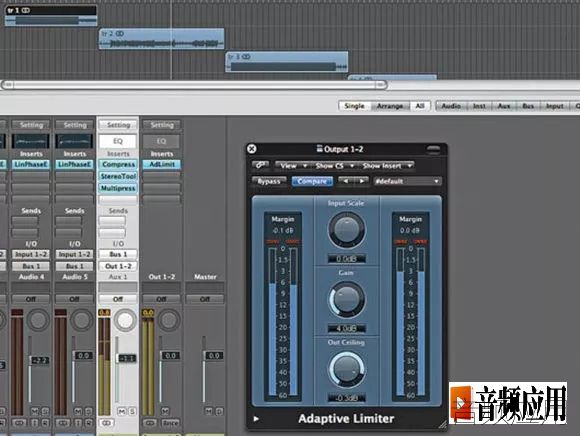Image resolution: width=580 pixels, height=436 pixels.
Task: Filter mixer by Bus channels
Action: 528,106
